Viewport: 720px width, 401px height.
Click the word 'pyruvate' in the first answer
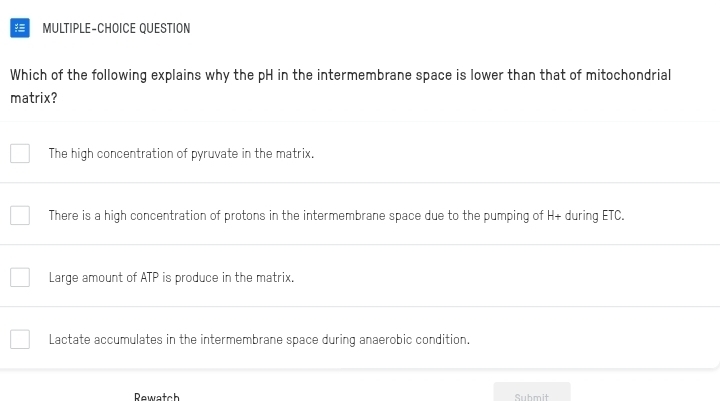(x=214, y=154)
